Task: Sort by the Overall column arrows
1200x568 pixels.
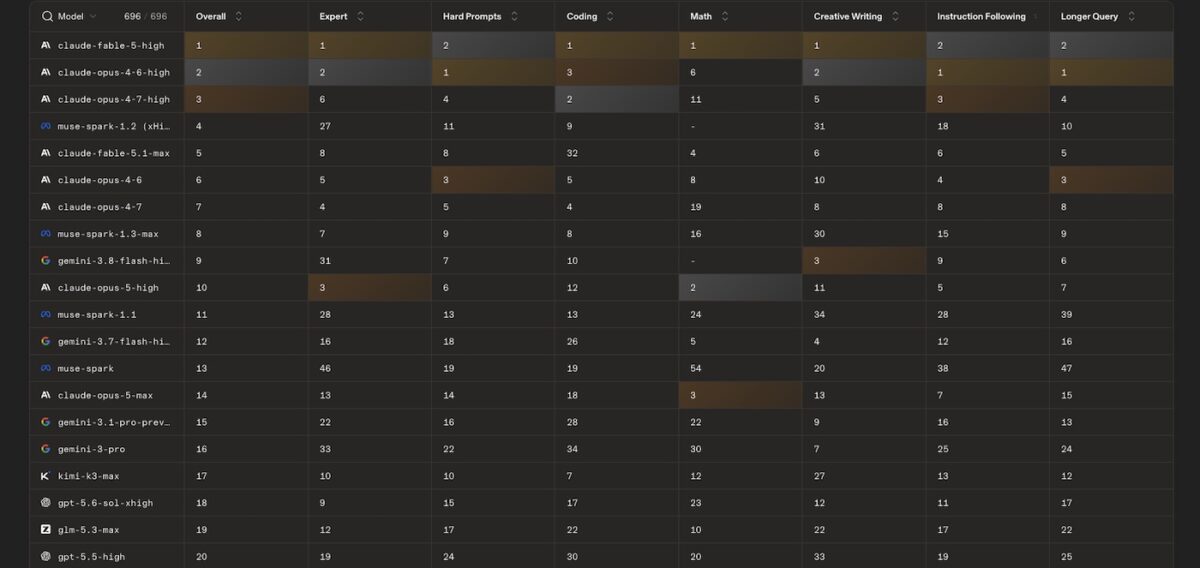Action: [x=238, y=17]
